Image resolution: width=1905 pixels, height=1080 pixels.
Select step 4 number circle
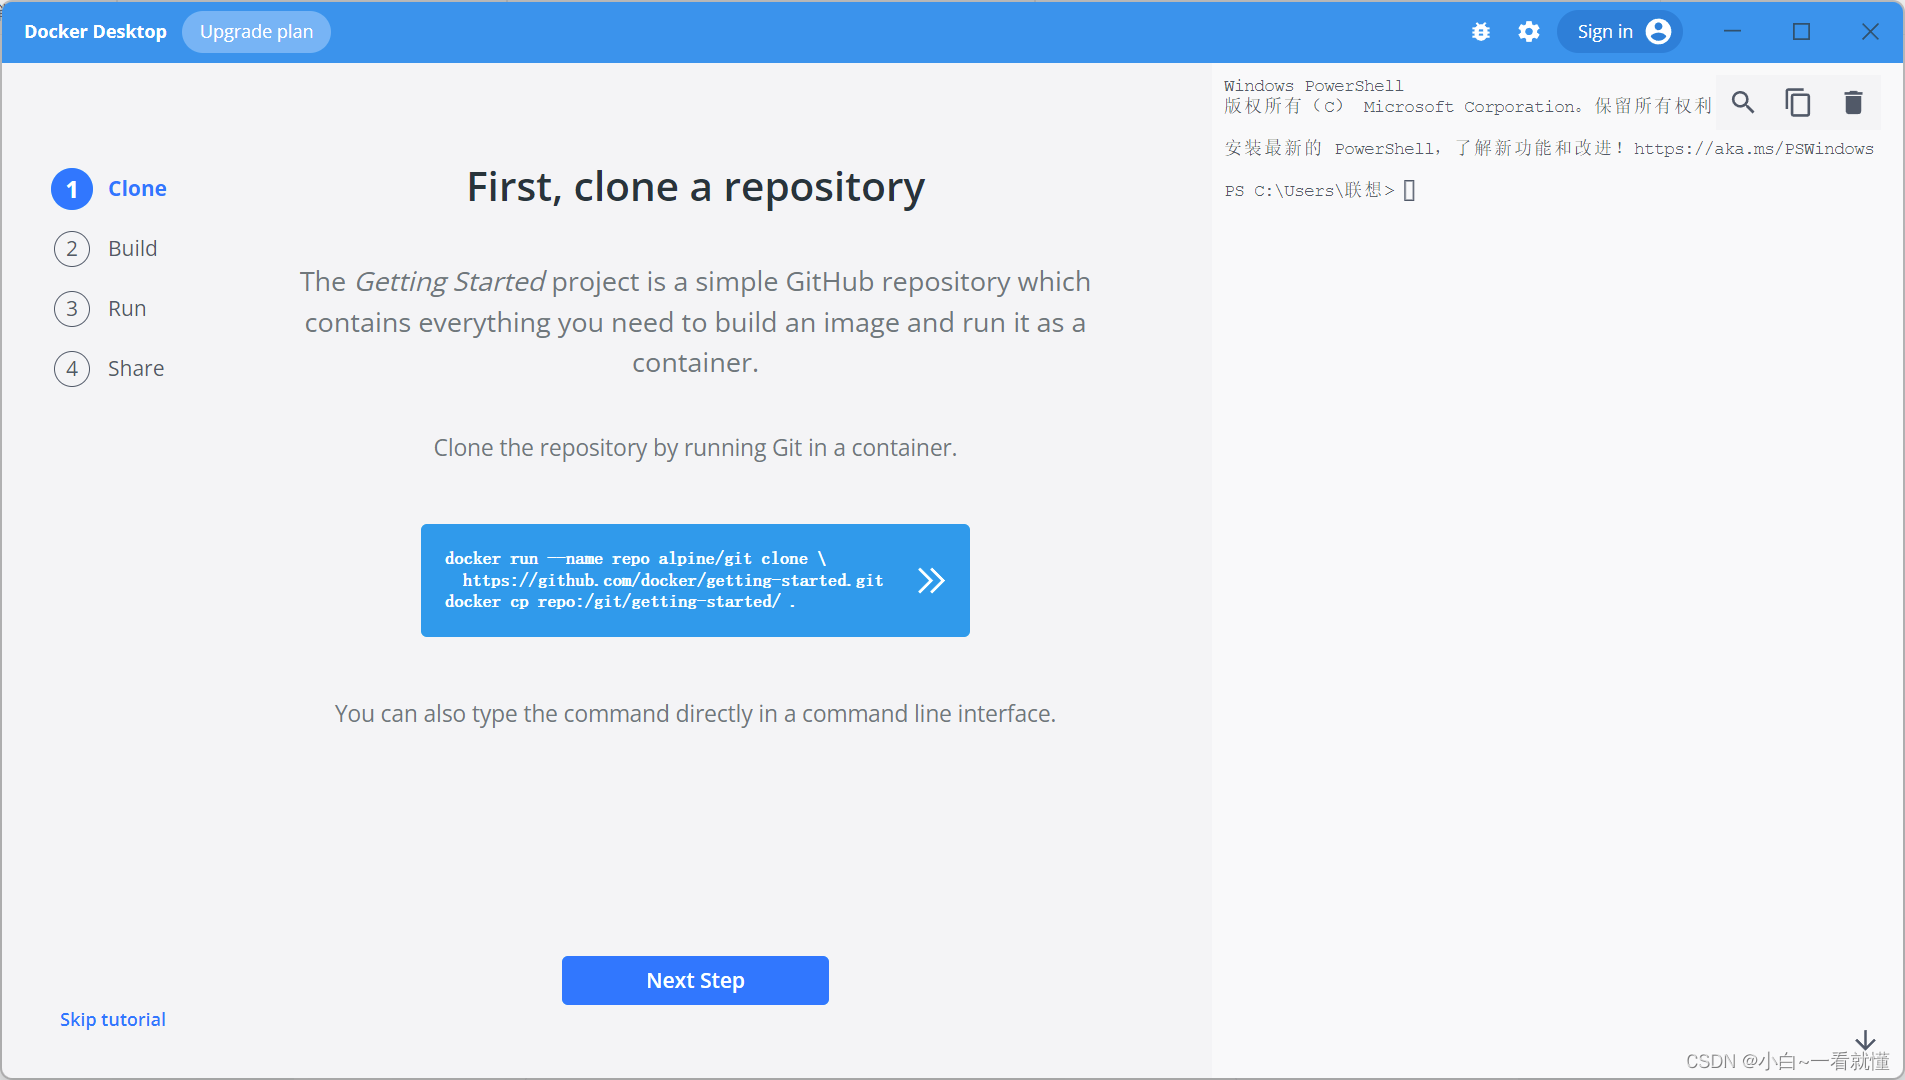(x=72, y=369)
